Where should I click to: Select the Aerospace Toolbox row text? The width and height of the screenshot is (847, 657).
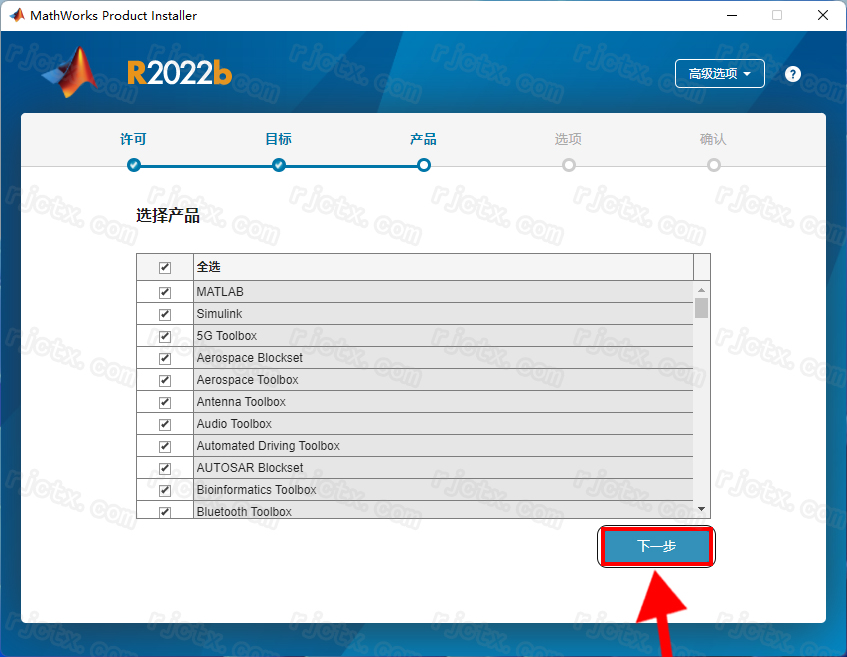[247, 380]
